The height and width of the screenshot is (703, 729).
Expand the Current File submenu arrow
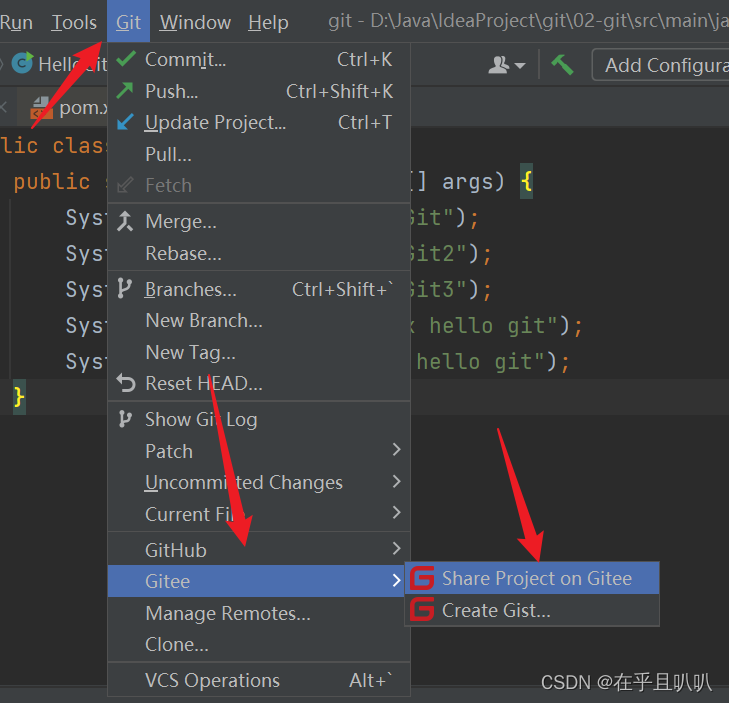tap(396, 512)
